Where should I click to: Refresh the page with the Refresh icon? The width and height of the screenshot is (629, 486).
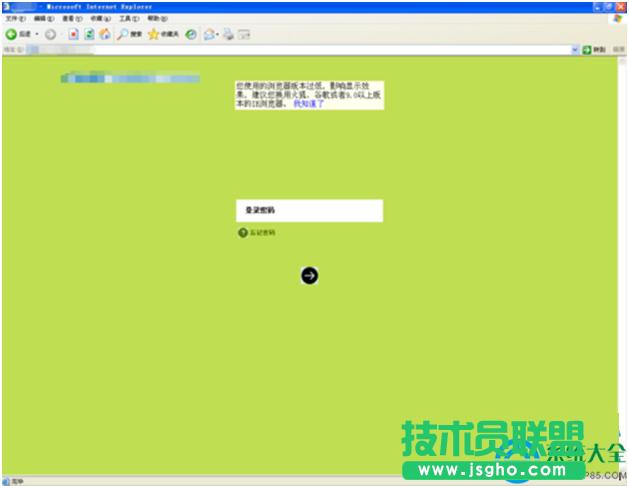click(89, 34)
